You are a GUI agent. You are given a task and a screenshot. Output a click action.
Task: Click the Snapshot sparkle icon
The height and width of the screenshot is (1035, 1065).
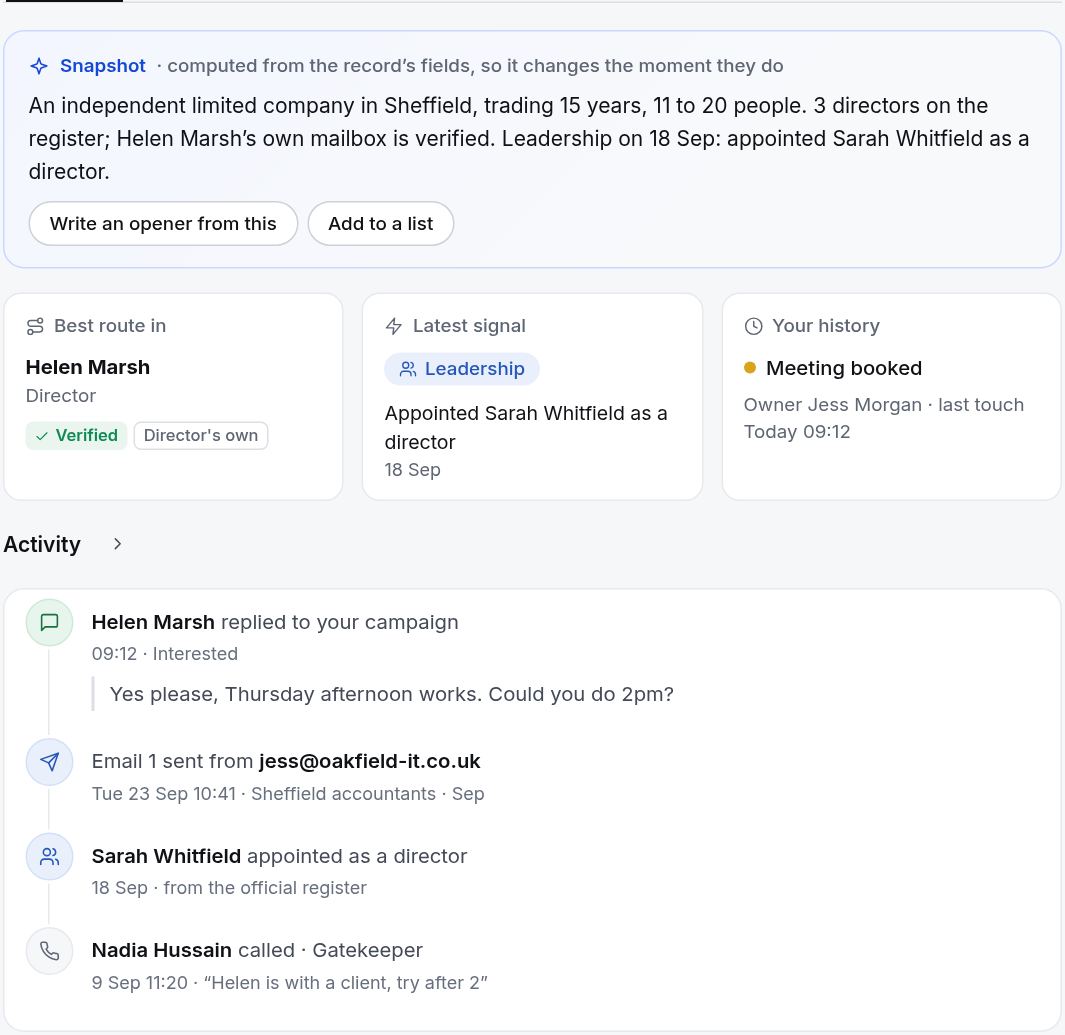pyautogui.click(x=39, y=66)
